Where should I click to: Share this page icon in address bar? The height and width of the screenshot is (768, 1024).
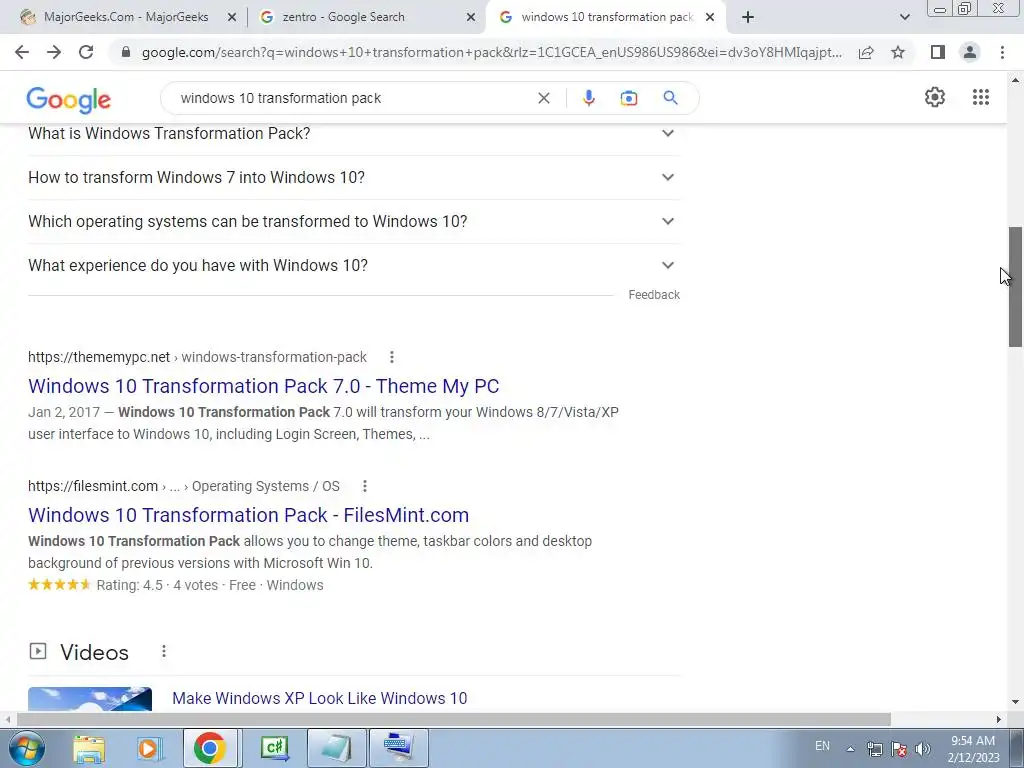866,52
